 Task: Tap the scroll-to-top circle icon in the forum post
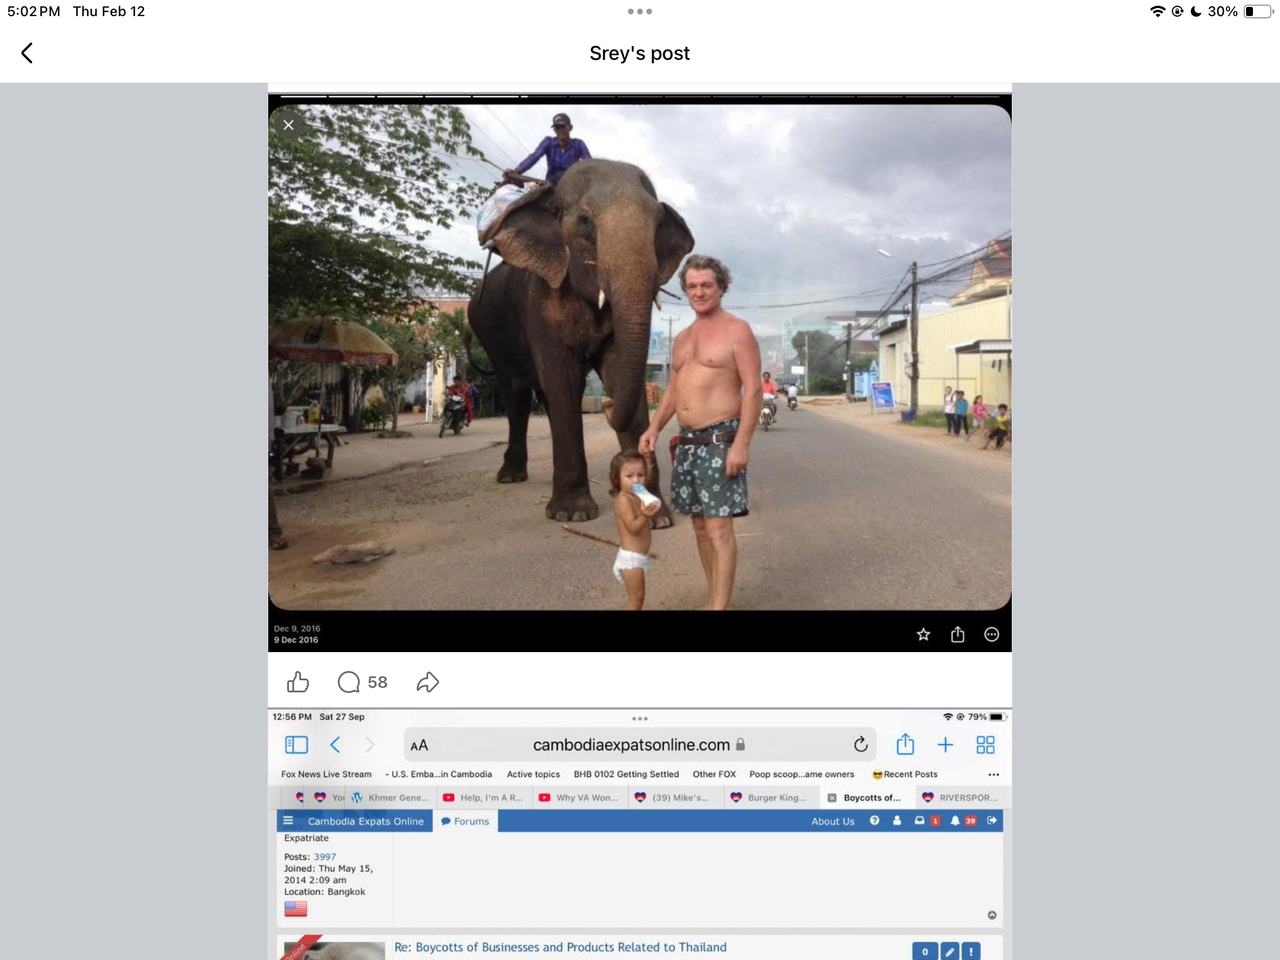point(992,915)
